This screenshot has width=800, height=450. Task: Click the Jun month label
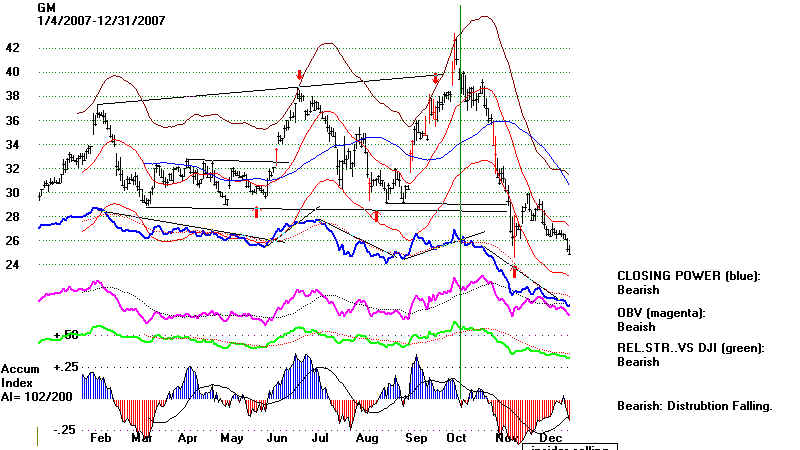pyautogui.click(x=277, y=438)
